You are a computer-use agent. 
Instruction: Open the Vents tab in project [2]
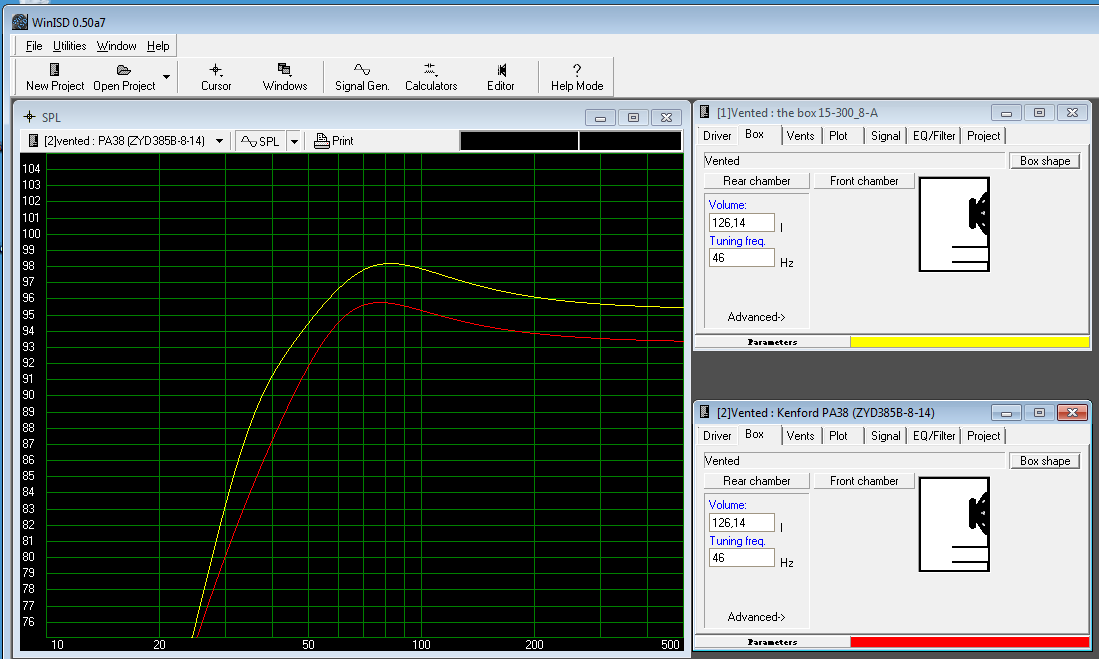(800, 436)
